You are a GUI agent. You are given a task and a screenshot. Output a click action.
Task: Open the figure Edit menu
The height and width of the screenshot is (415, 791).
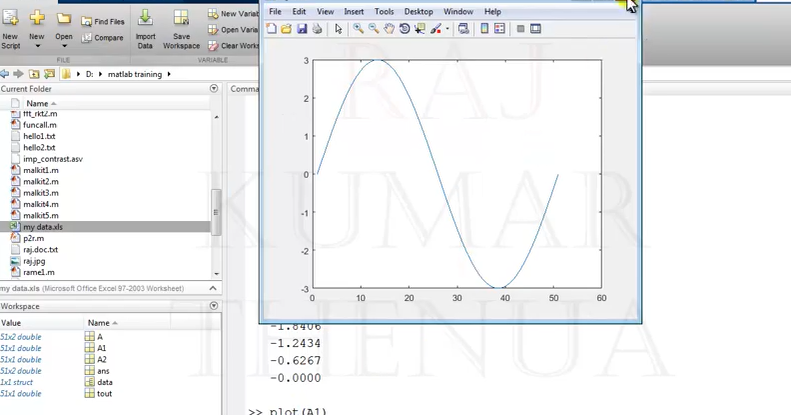[299, 11]
